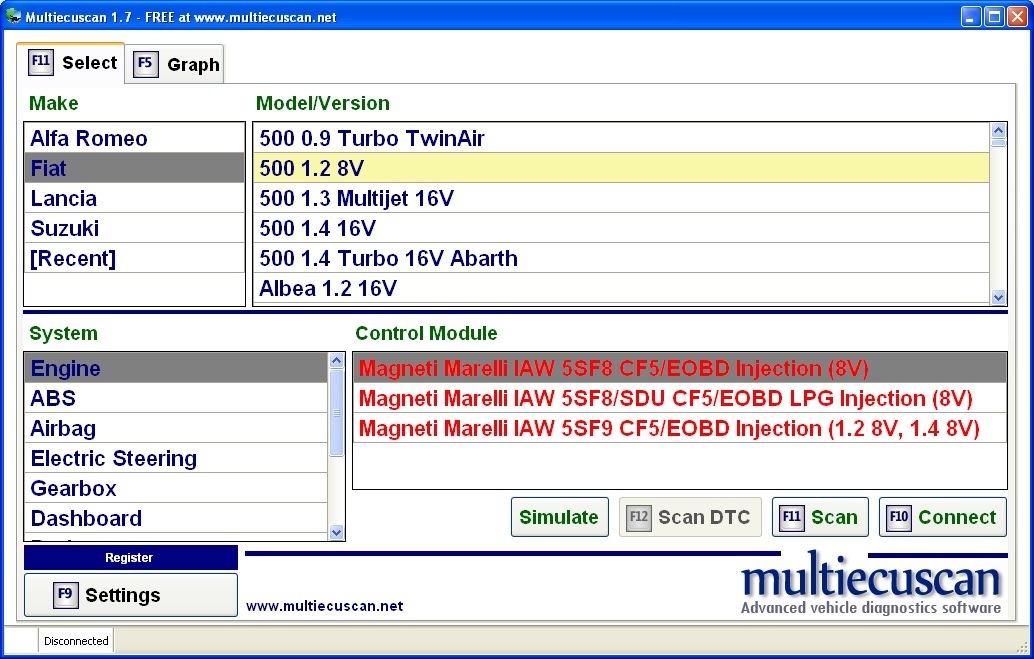This screenshot has width=1034, height=659.
Task: Click the multiecuscan logo at bottom right
Action: click(x=869, y=581)
